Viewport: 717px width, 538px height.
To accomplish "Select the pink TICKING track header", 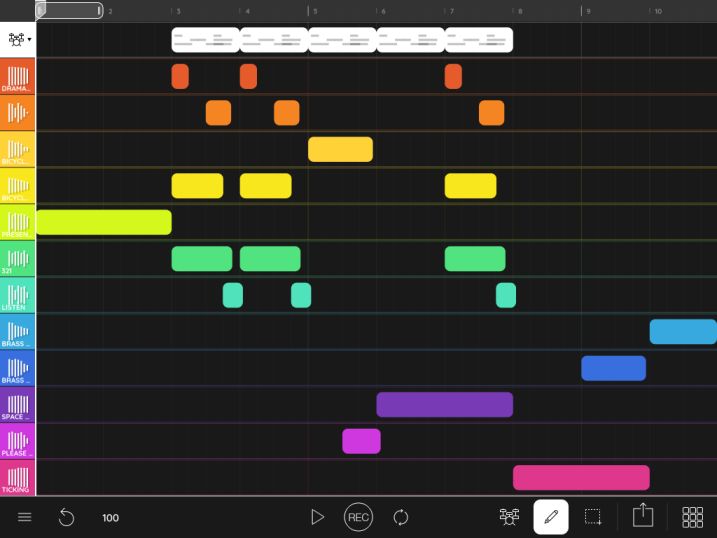I will [x=17, y=478].
